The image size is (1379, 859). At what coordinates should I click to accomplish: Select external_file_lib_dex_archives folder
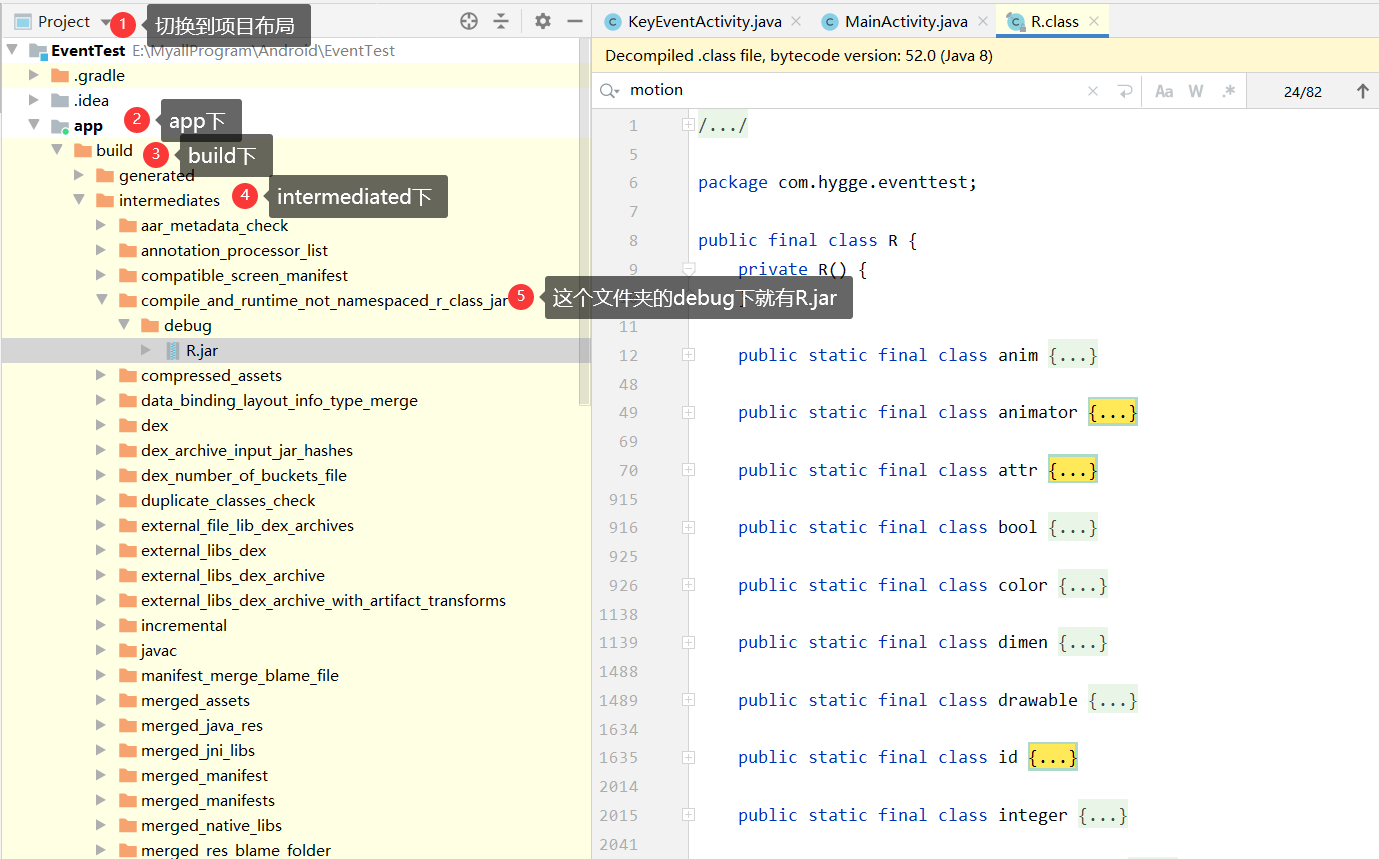(247, 525)
